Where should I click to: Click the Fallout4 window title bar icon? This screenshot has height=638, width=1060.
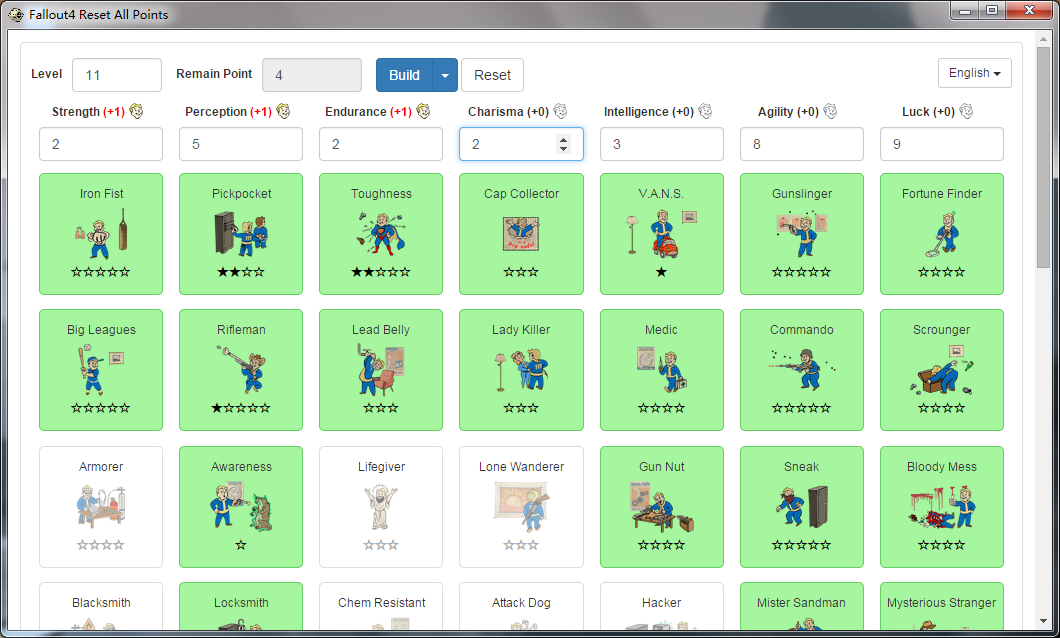(x=16, y=14)
